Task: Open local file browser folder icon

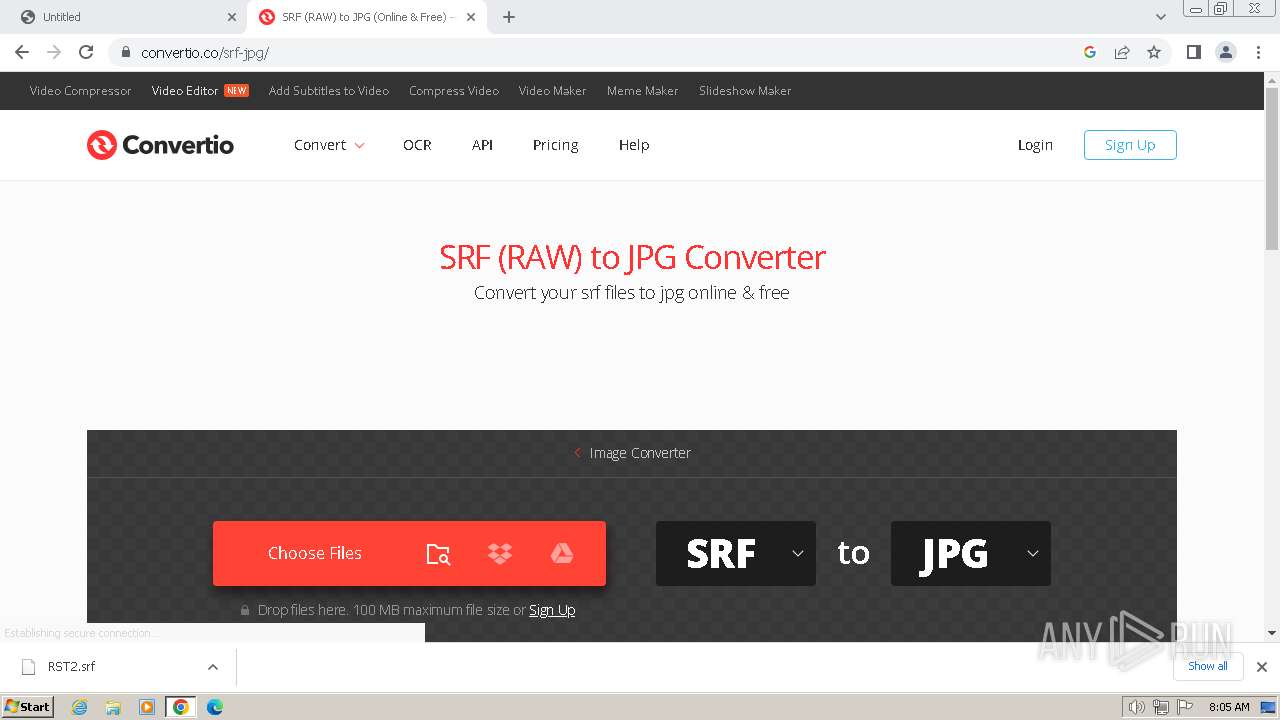Action: pyautogui.click(x=438, y=554)
